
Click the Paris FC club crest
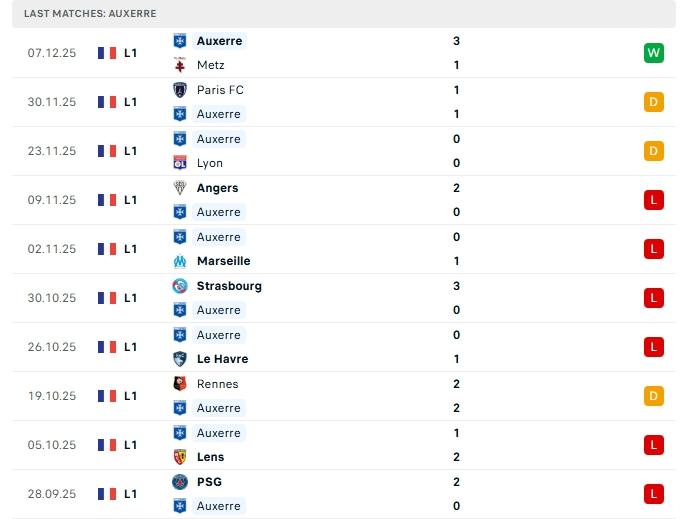pos(180,90)
